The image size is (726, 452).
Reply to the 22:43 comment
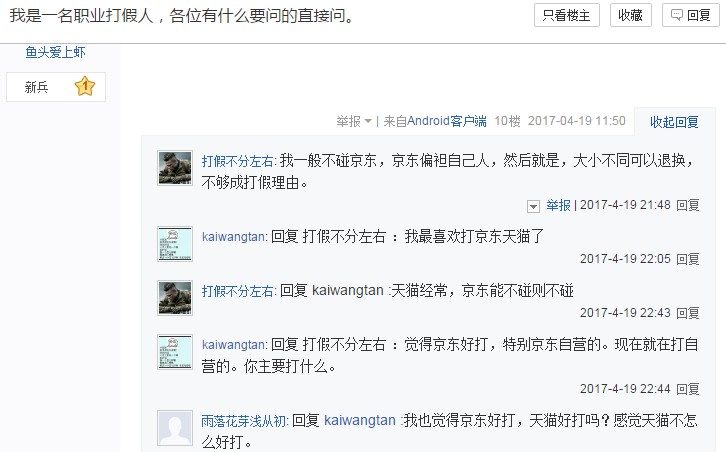[688, 313]
